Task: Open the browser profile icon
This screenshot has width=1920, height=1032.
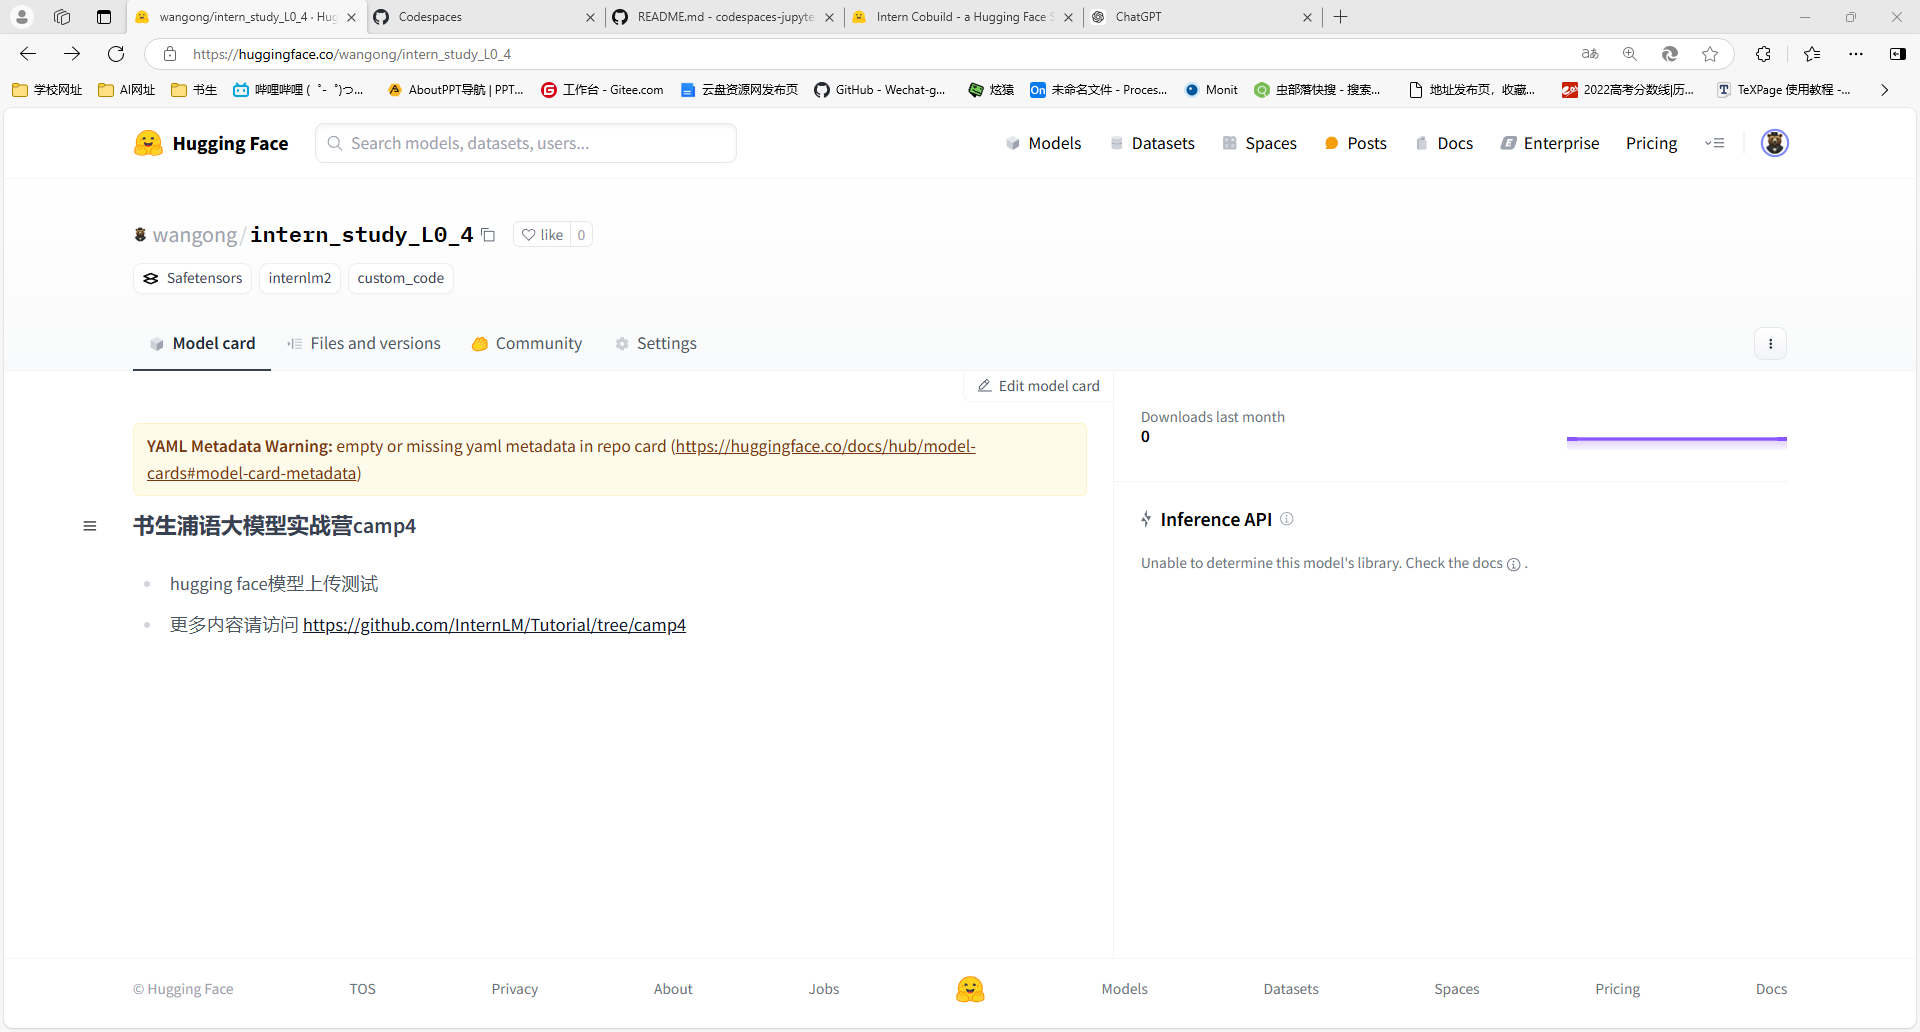Action: tap(22, 17)
